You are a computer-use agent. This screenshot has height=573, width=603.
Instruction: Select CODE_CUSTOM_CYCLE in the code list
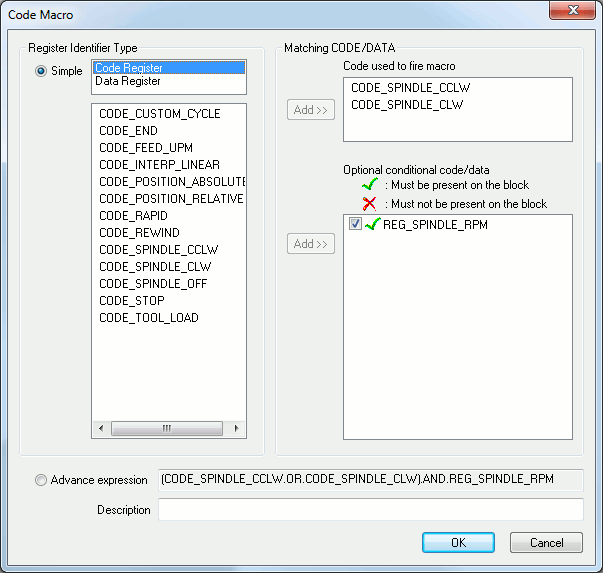pos(160,114)
